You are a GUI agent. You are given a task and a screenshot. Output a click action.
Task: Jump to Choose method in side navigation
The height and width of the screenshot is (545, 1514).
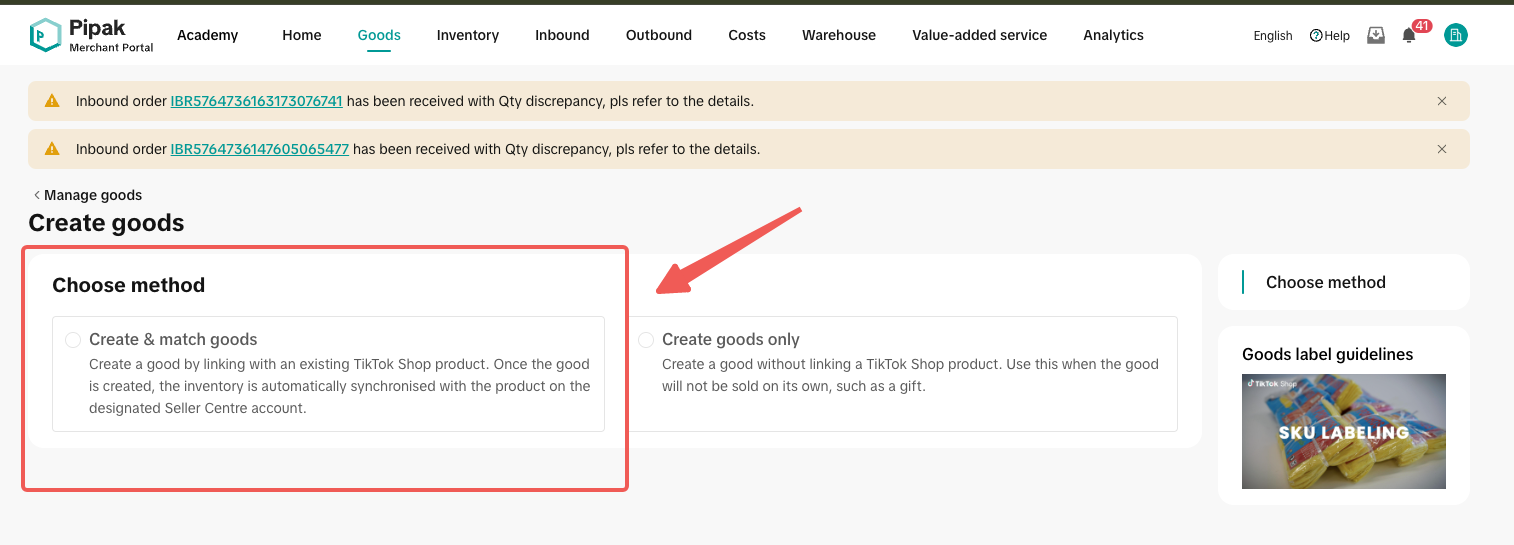(1325, 282)
